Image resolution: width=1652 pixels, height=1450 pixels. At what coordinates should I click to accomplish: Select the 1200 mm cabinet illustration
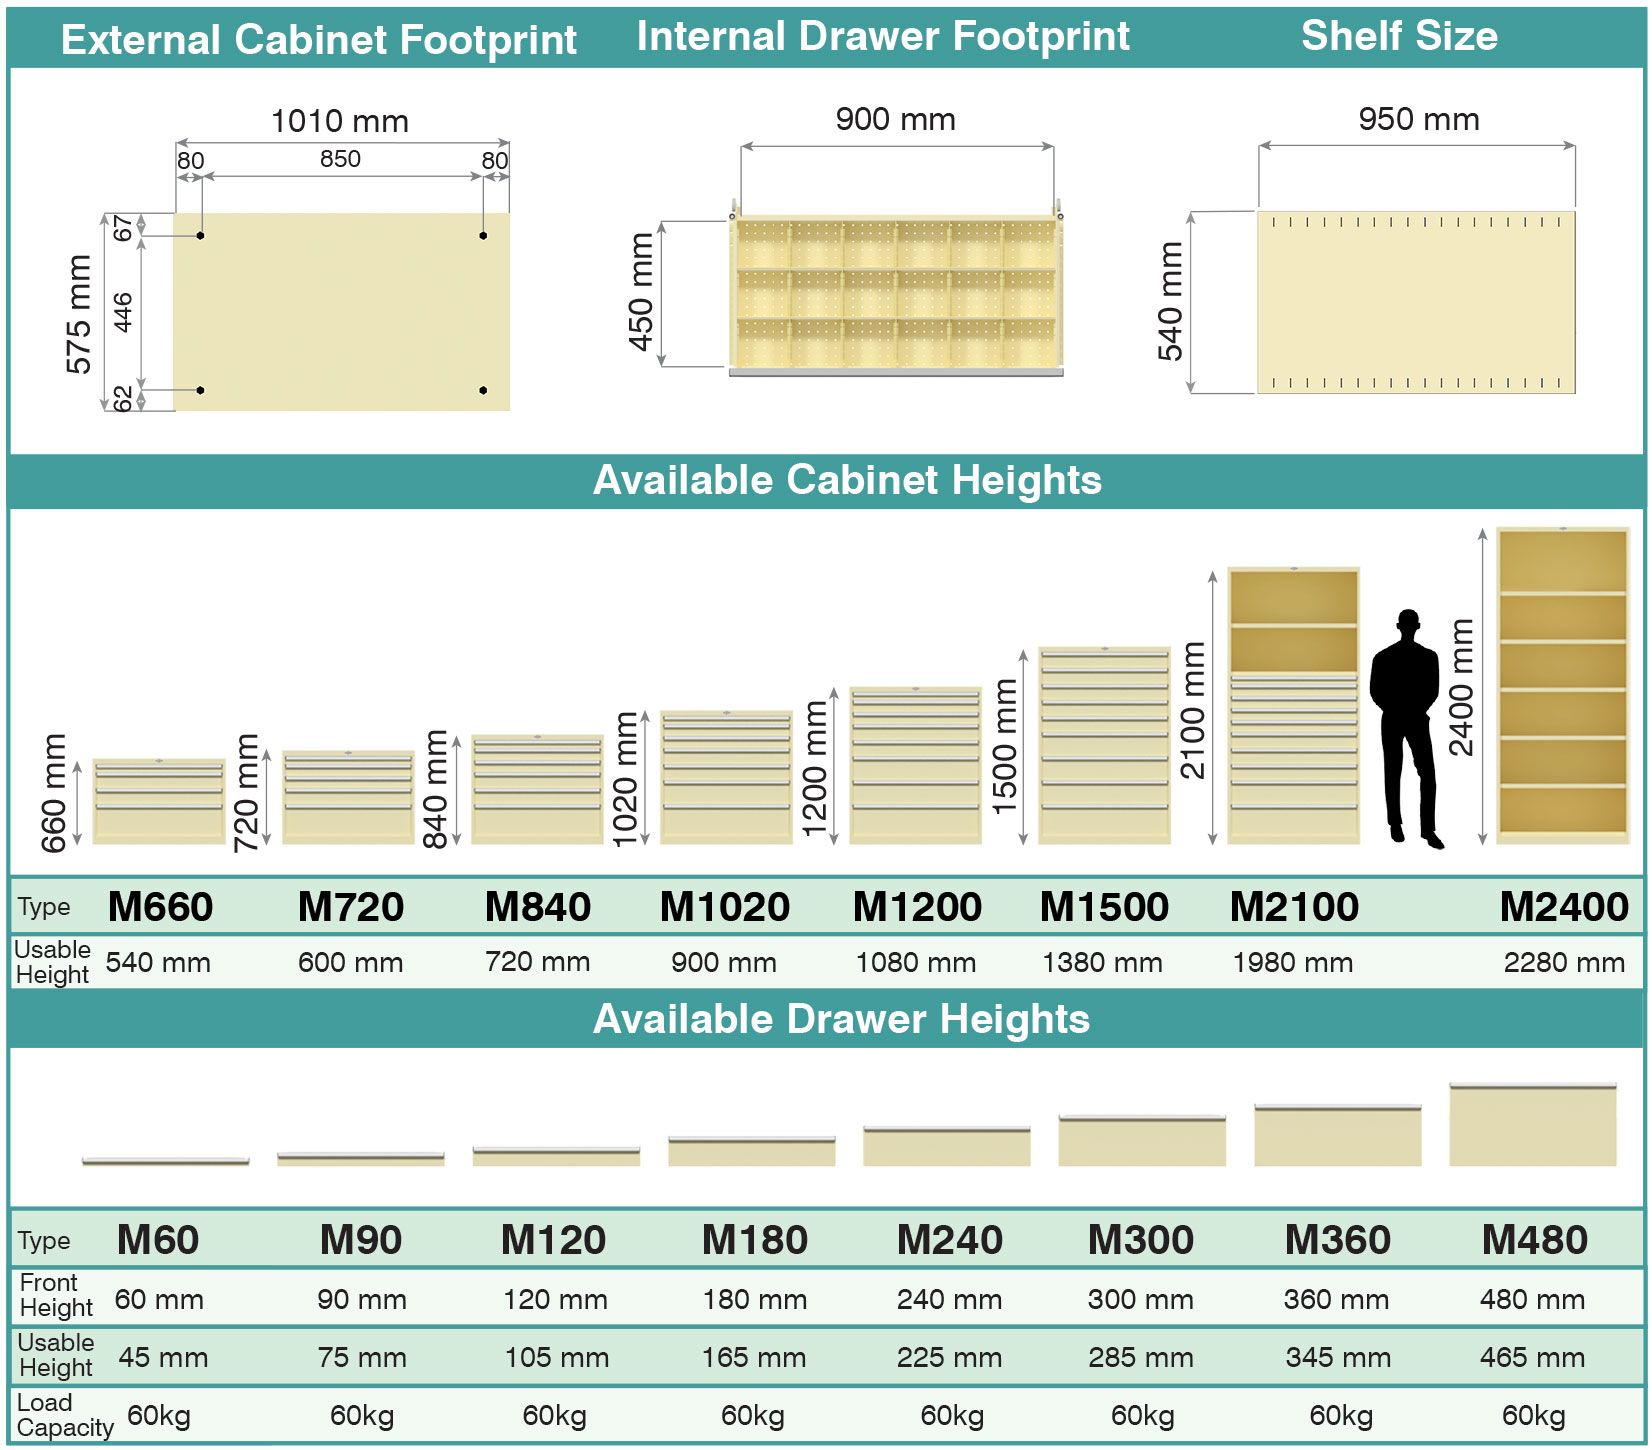(915, 765)
